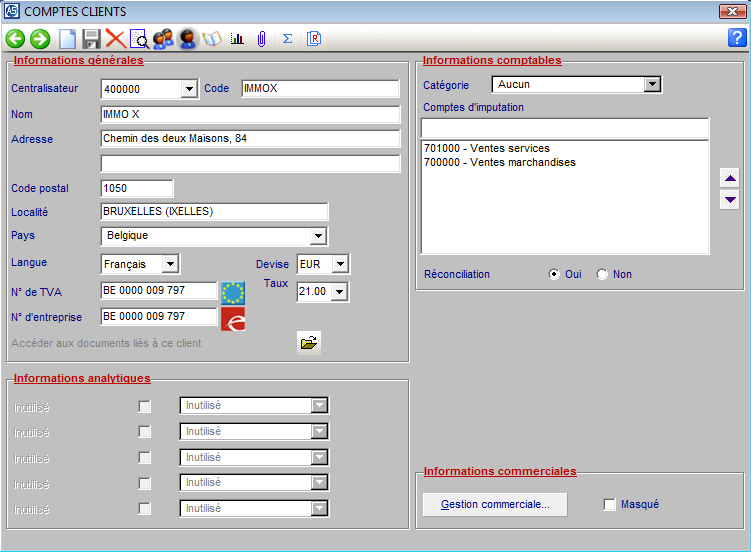Viewport: 751px width, 552px height.
Task: Open linked documents folder icon
Action: (309, 343)
